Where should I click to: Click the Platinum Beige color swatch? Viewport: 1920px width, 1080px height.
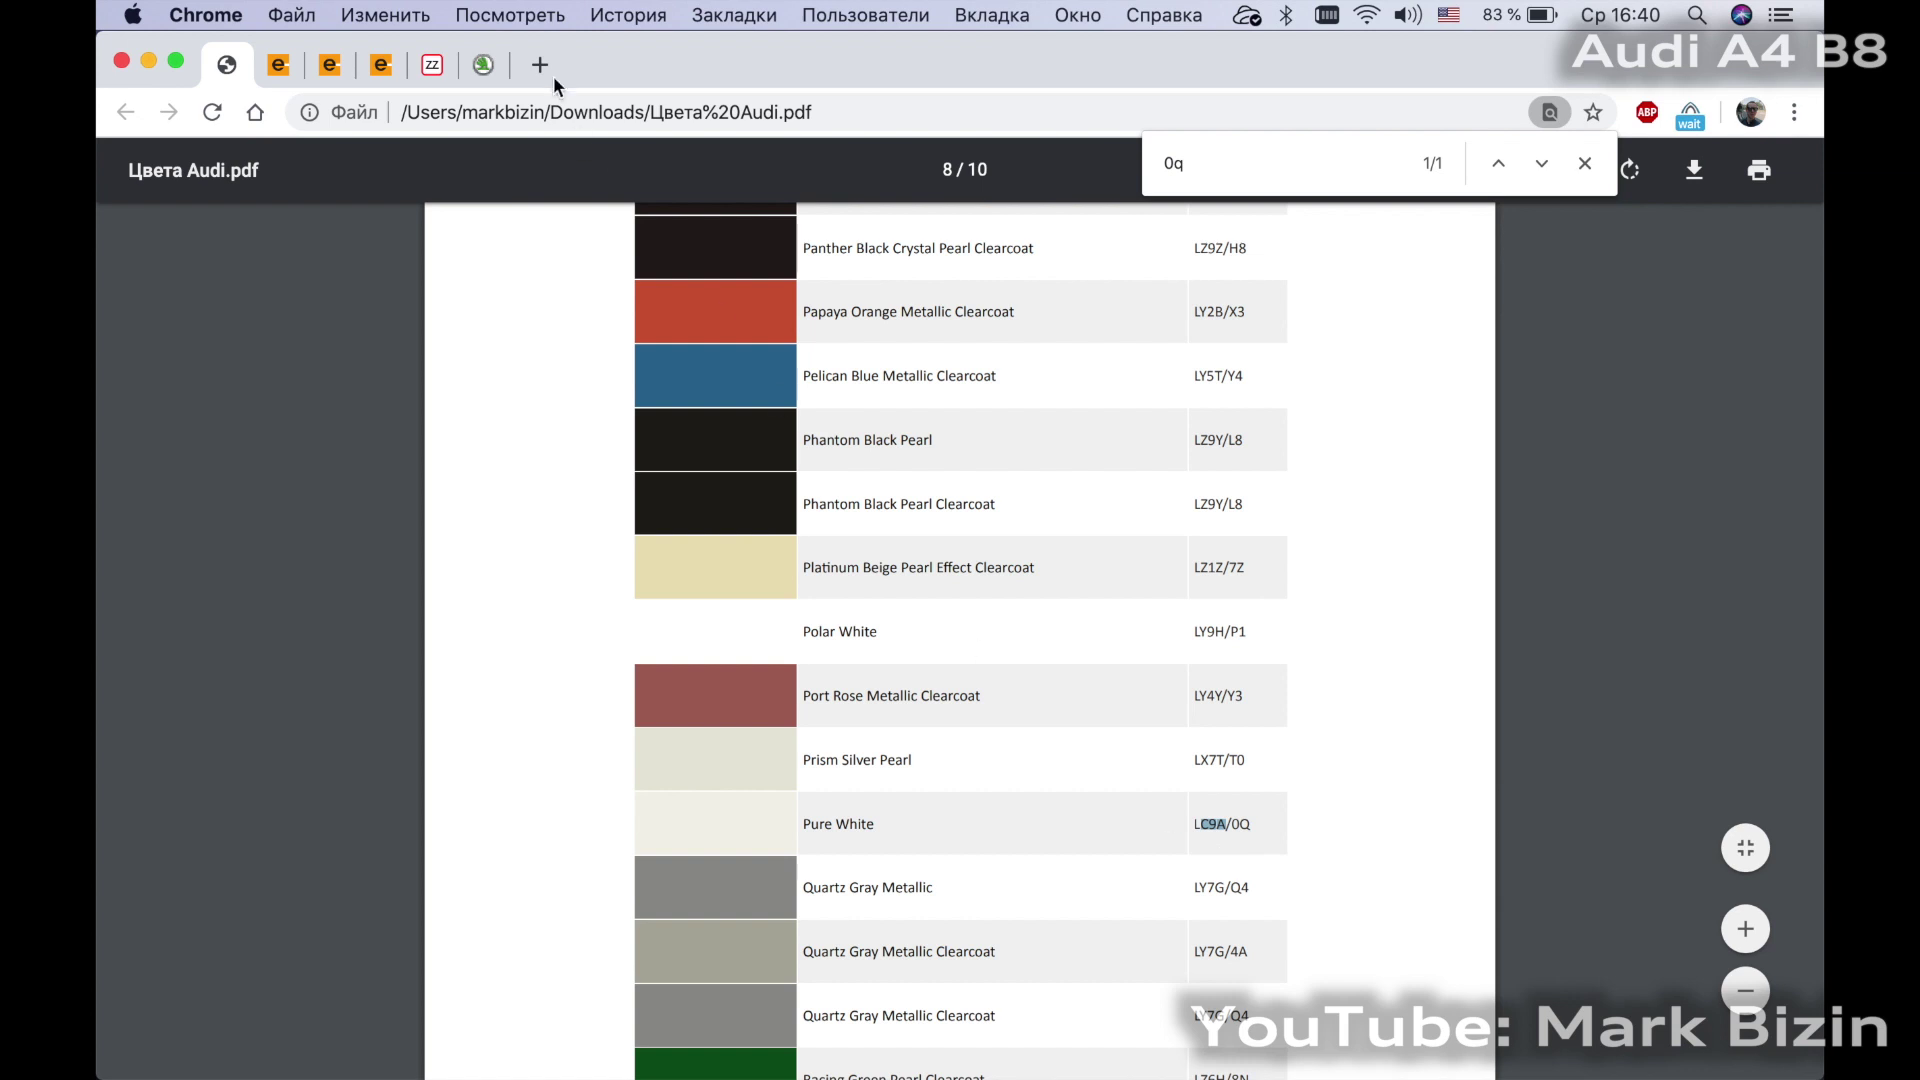point(715,567)
